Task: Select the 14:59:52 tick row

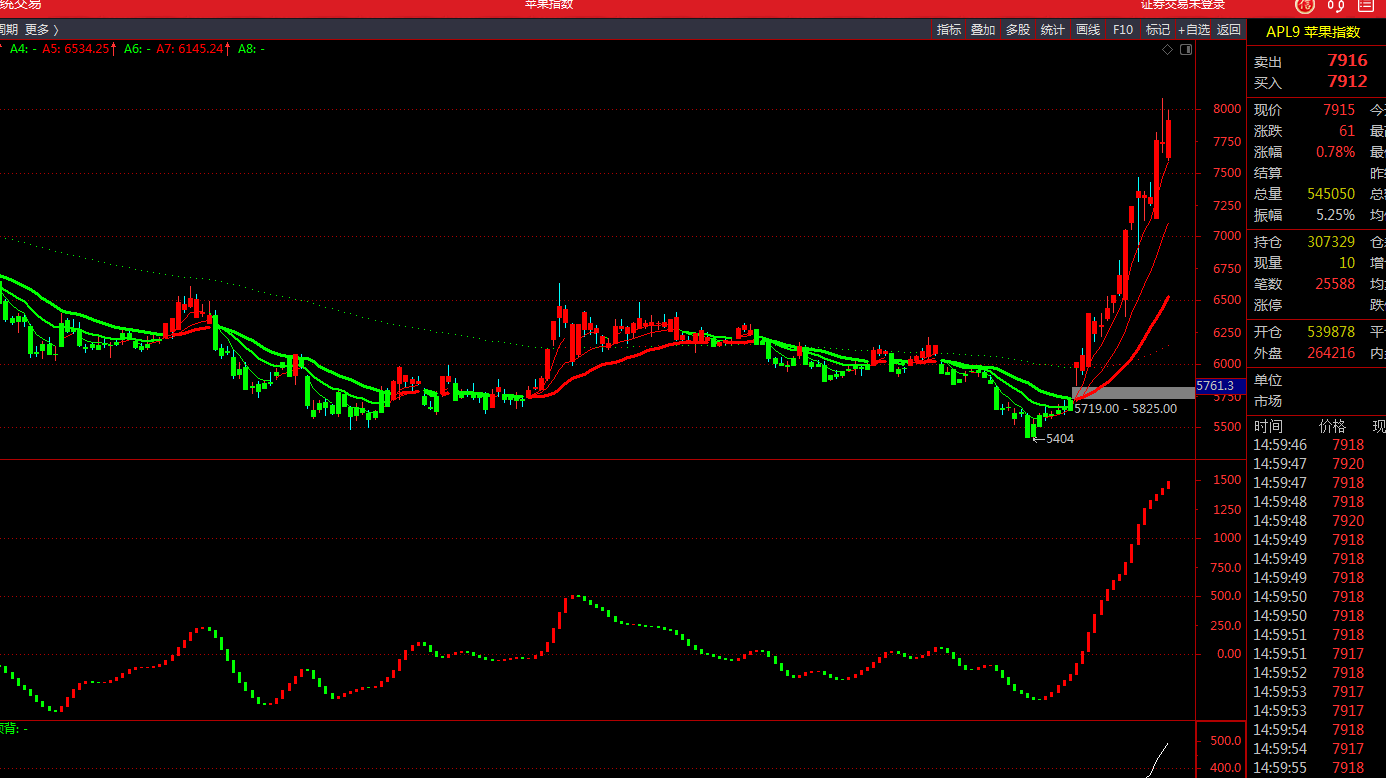Action: click(1317, 673)
